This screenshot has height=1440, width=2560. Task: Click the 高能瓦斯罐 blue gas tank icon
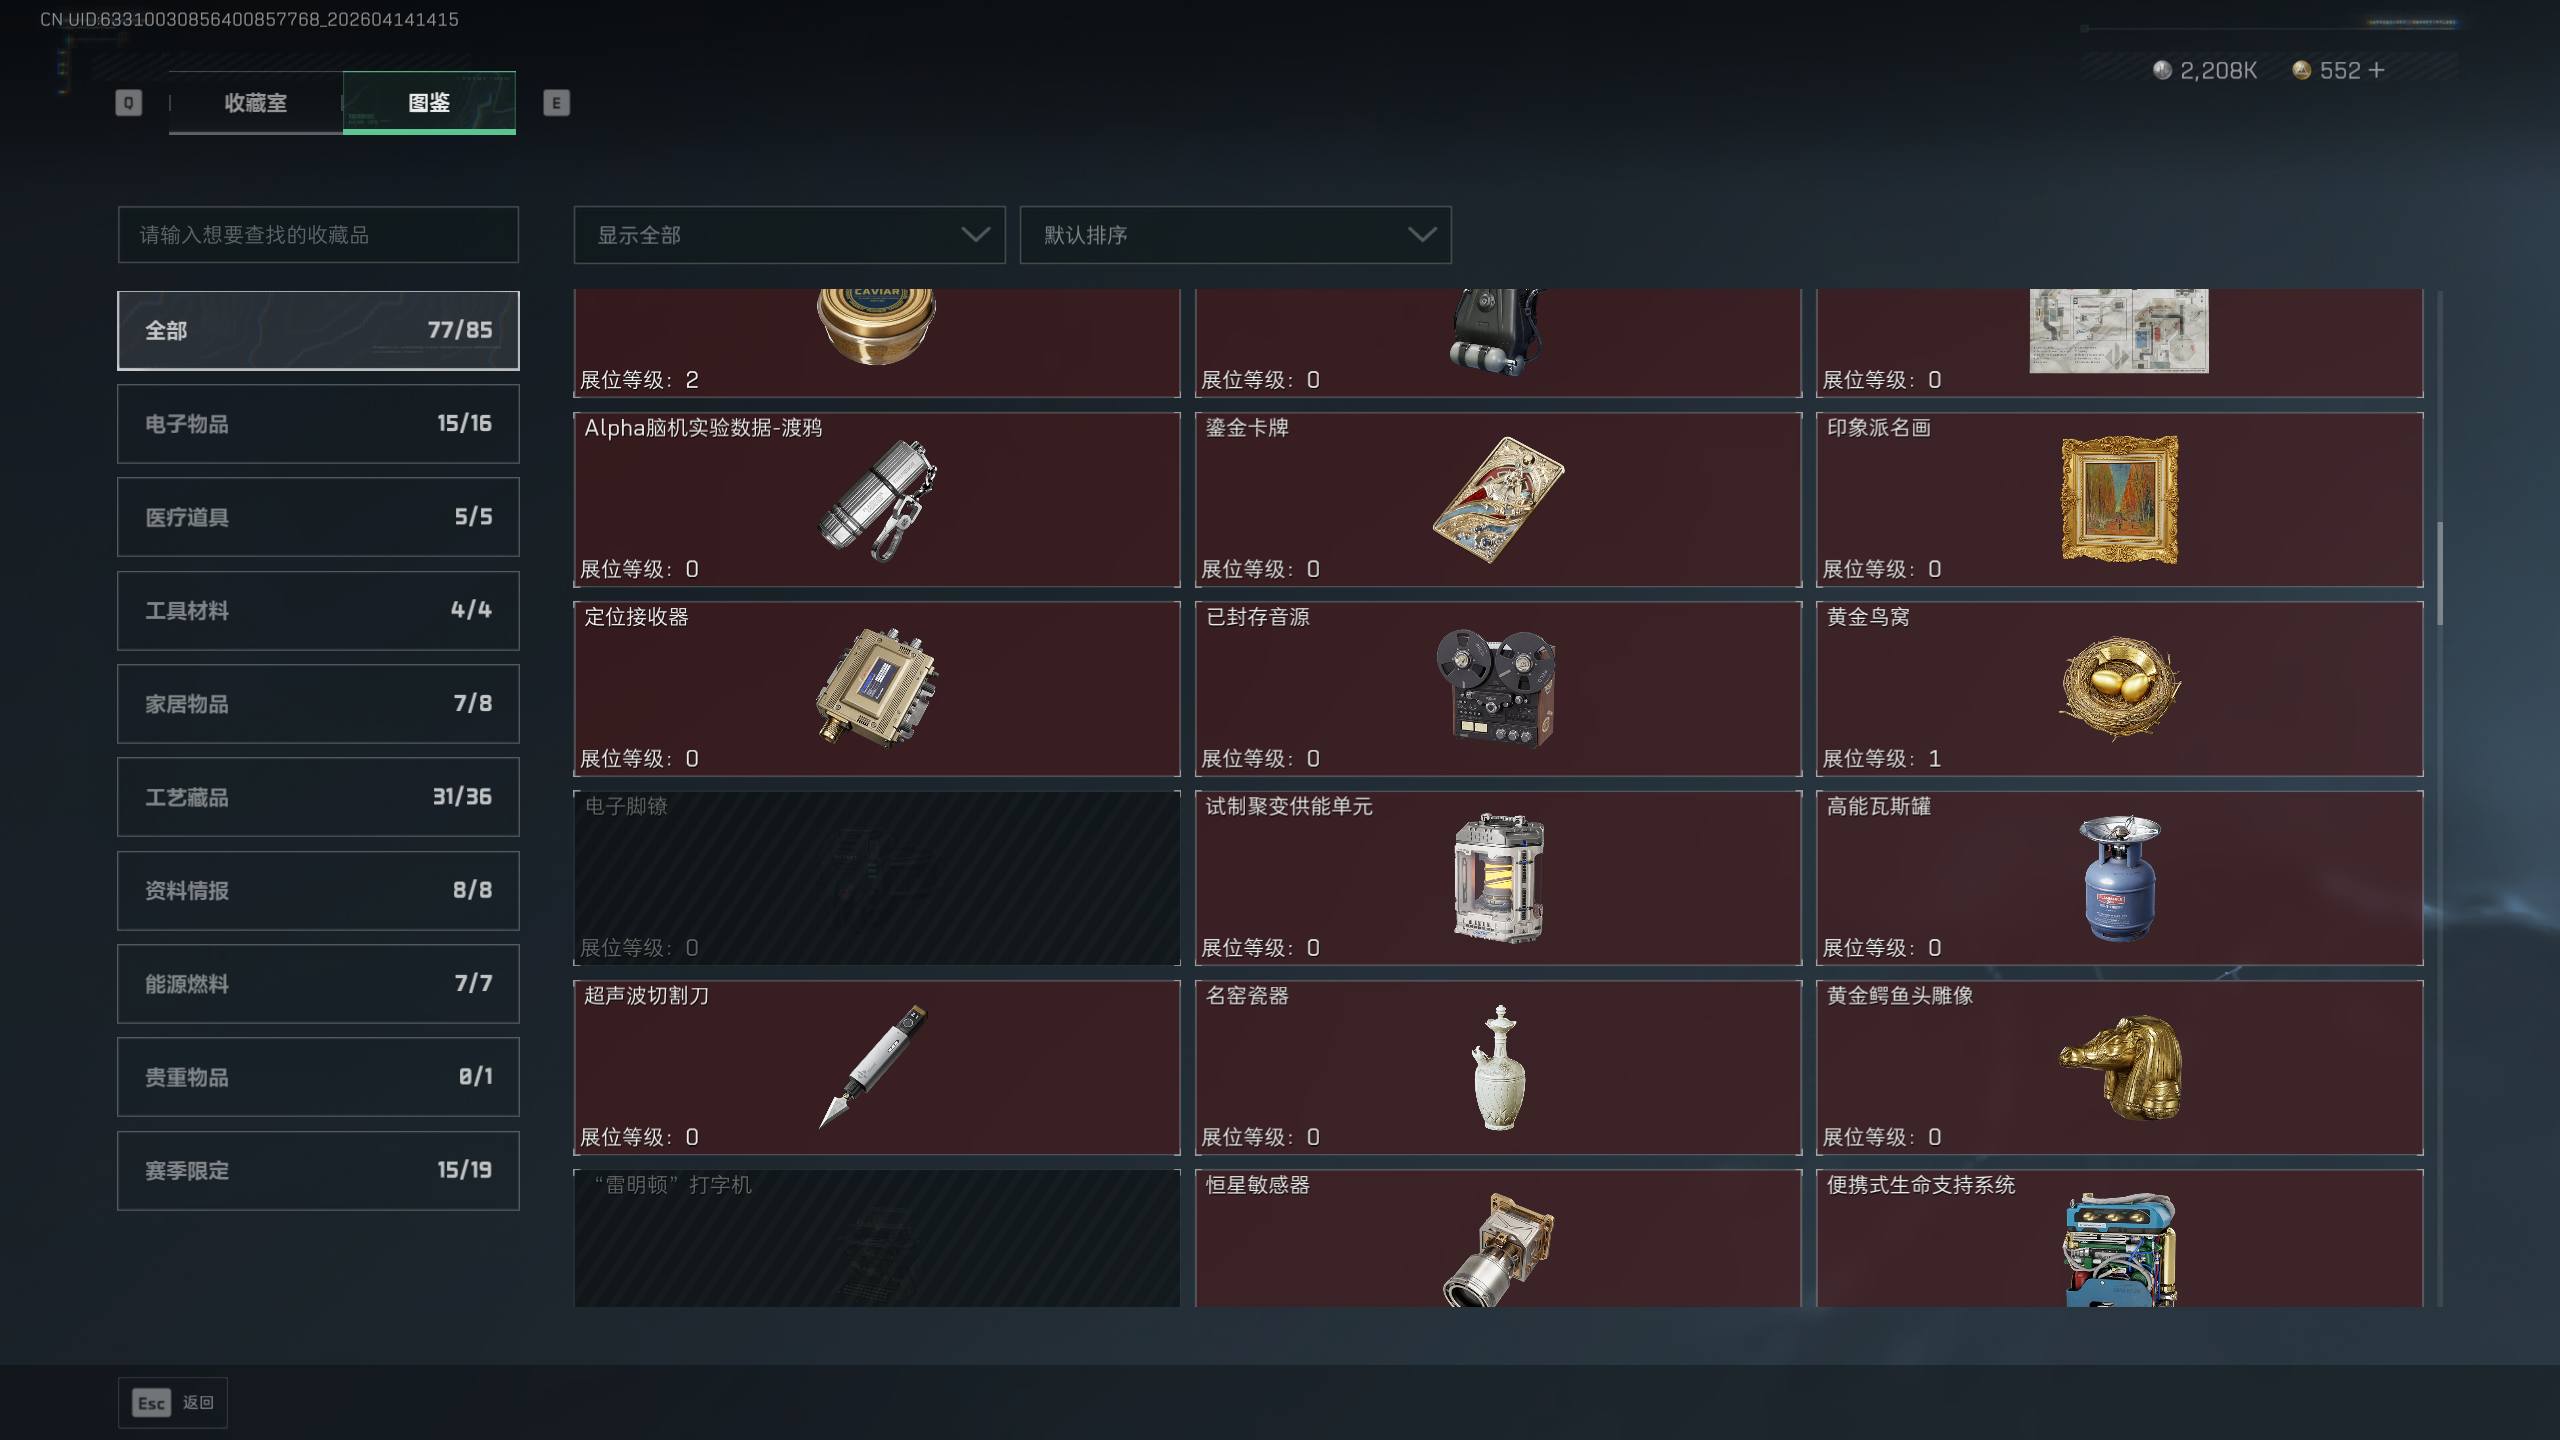click(2119, 878)
